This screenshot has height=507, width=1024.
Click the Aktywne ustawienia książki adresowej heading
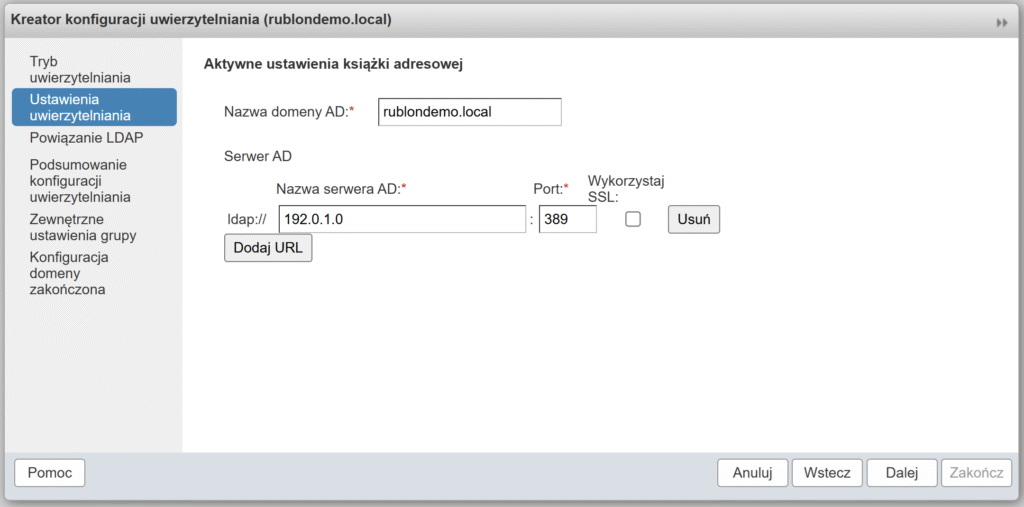pyautogui.click(x=332, y=65)
